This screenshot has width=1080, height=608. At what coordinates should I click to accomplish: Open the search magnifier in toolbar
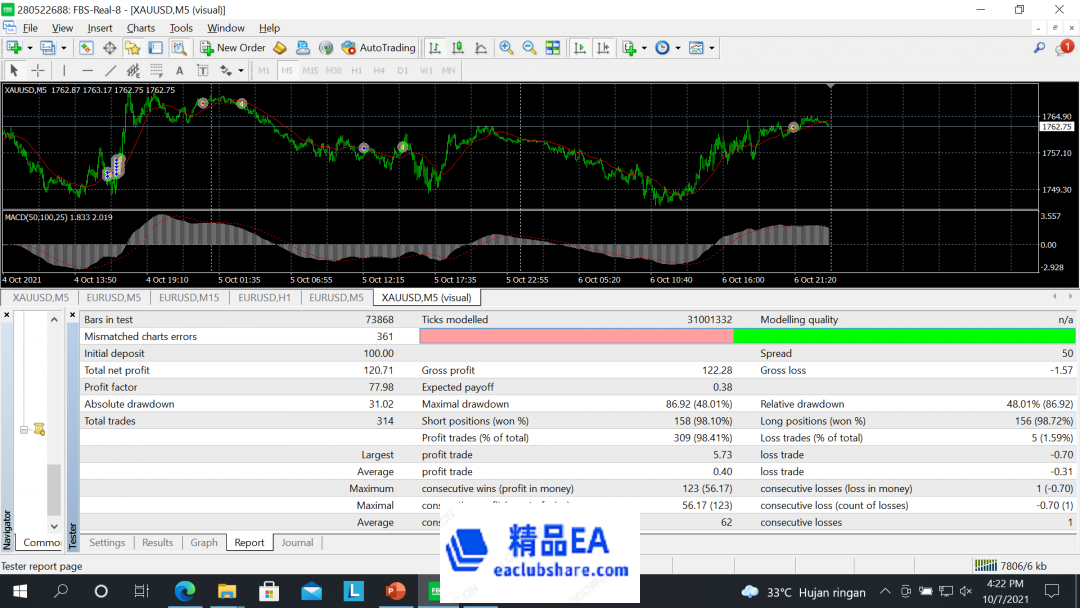(x=1039, y=48)
